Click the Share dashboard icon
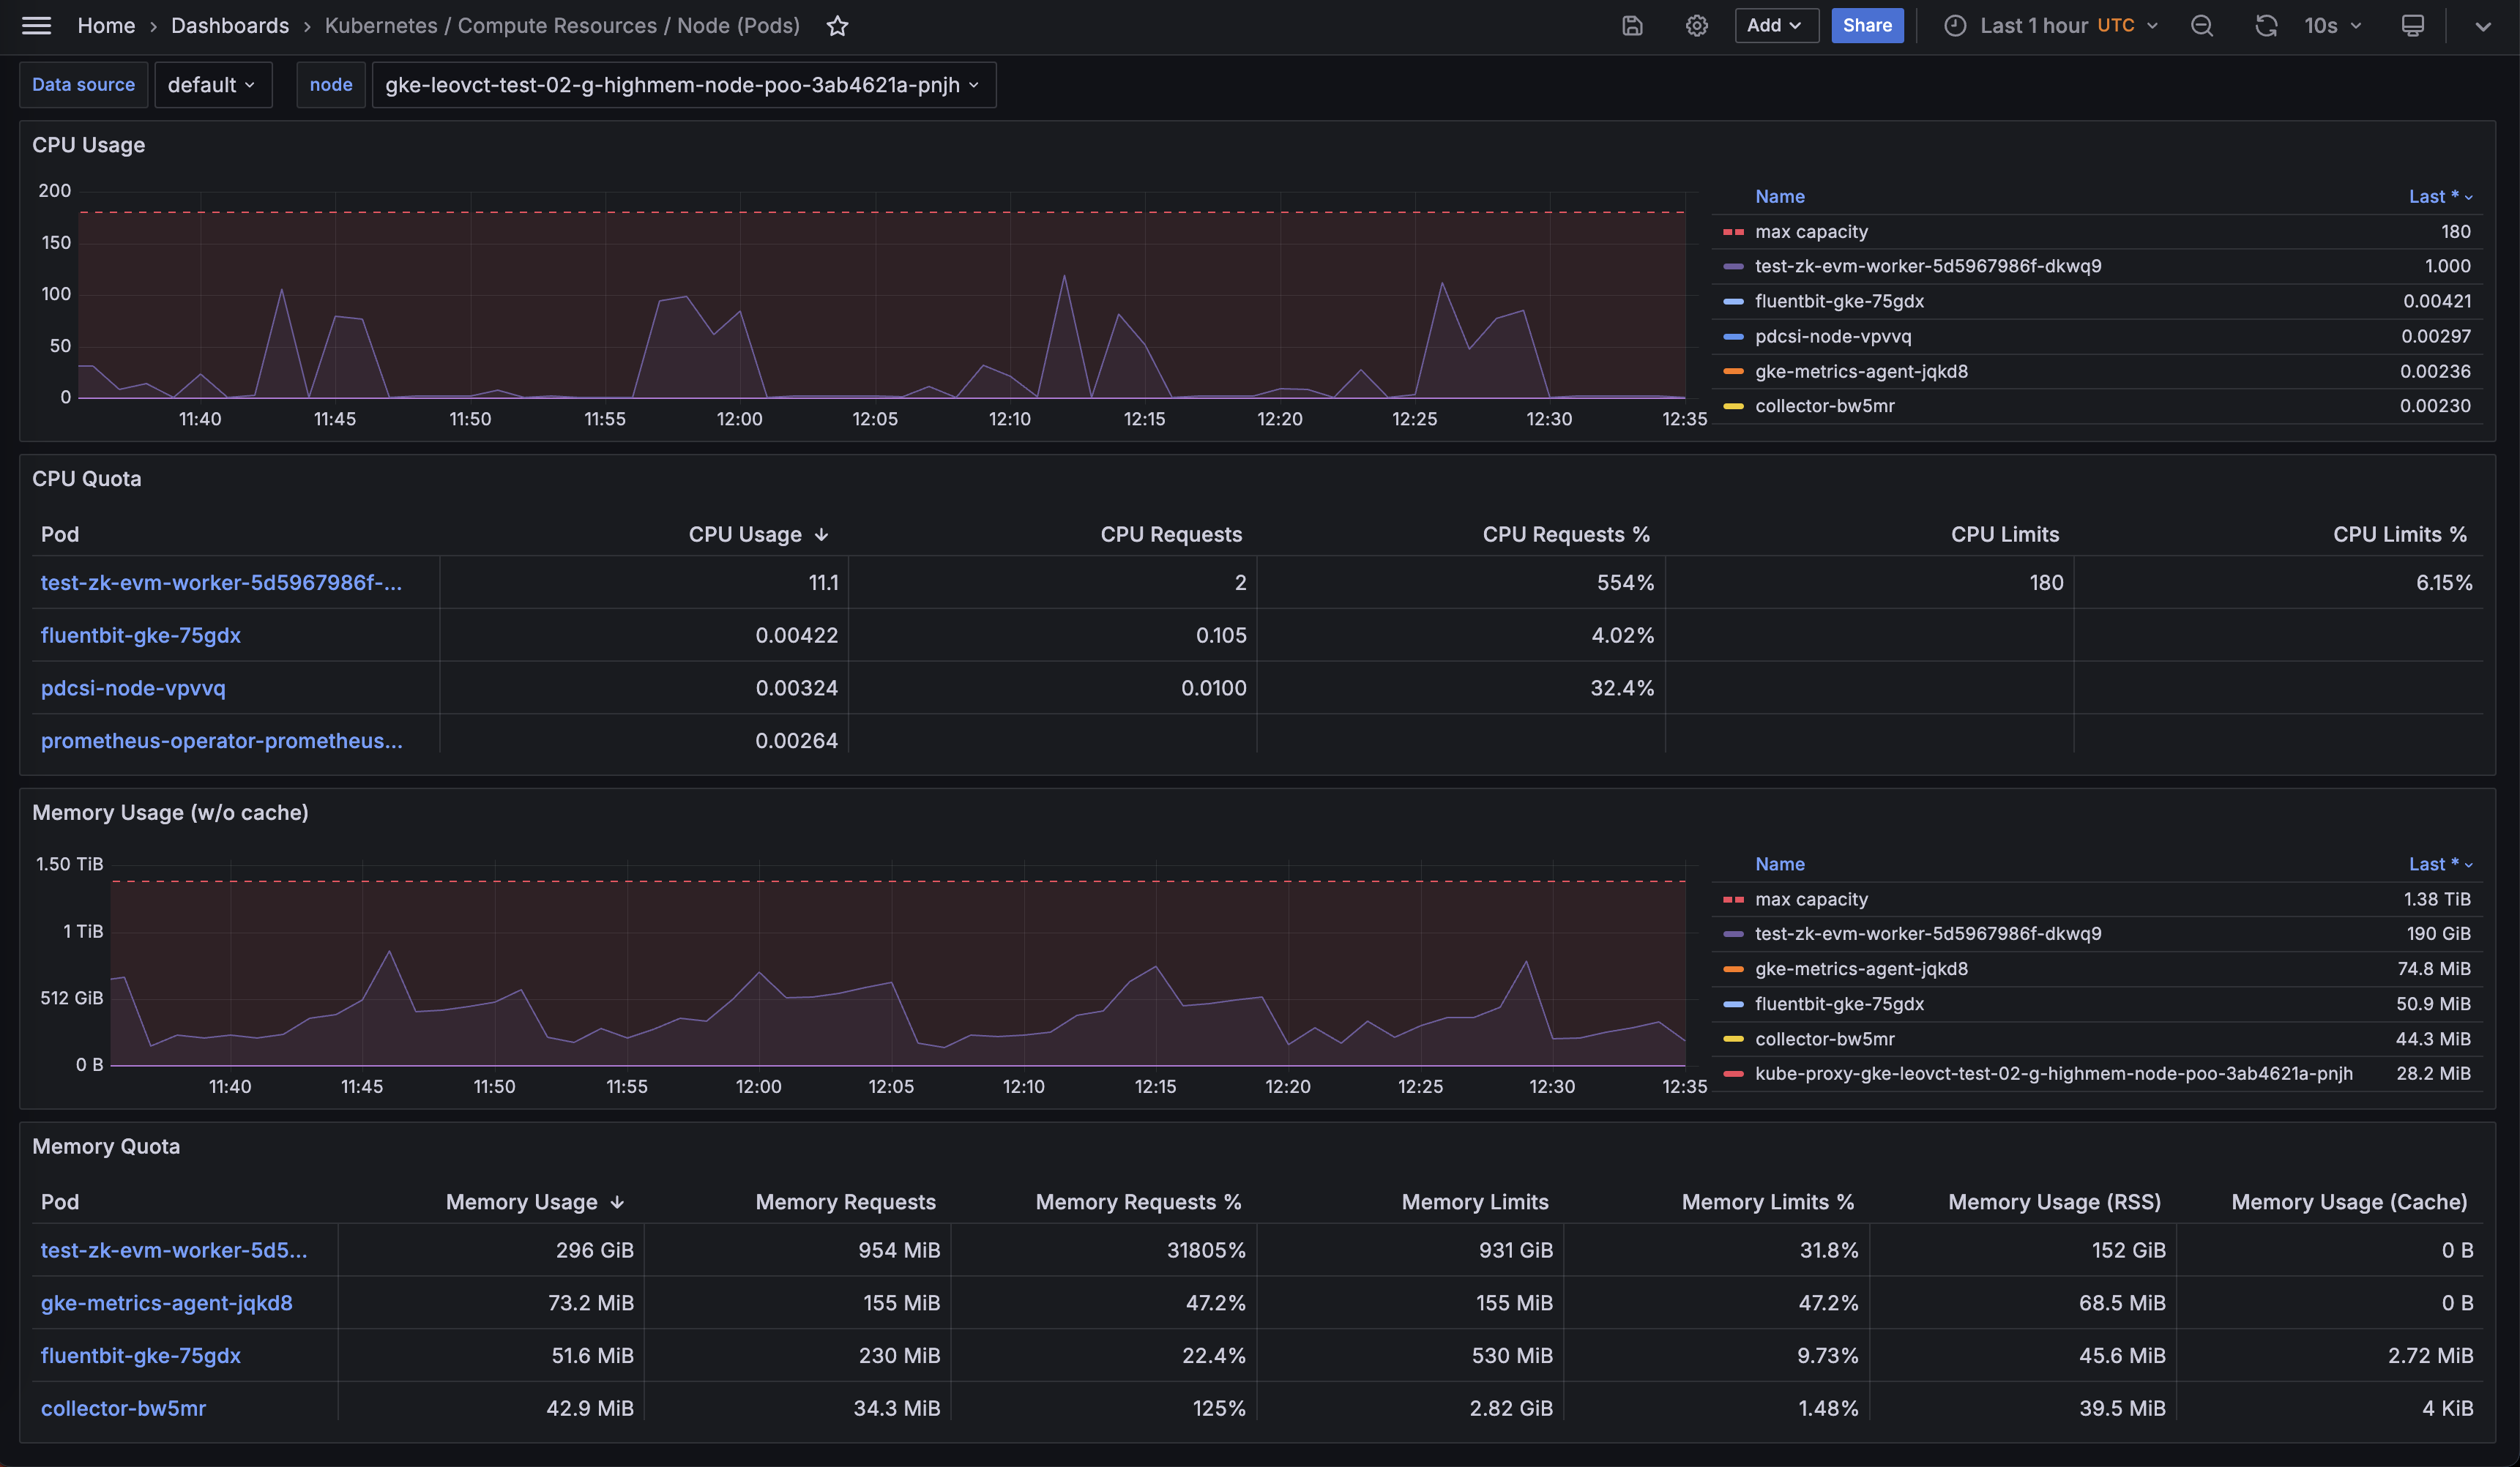2520x1467 pixels. point(1865,24)
